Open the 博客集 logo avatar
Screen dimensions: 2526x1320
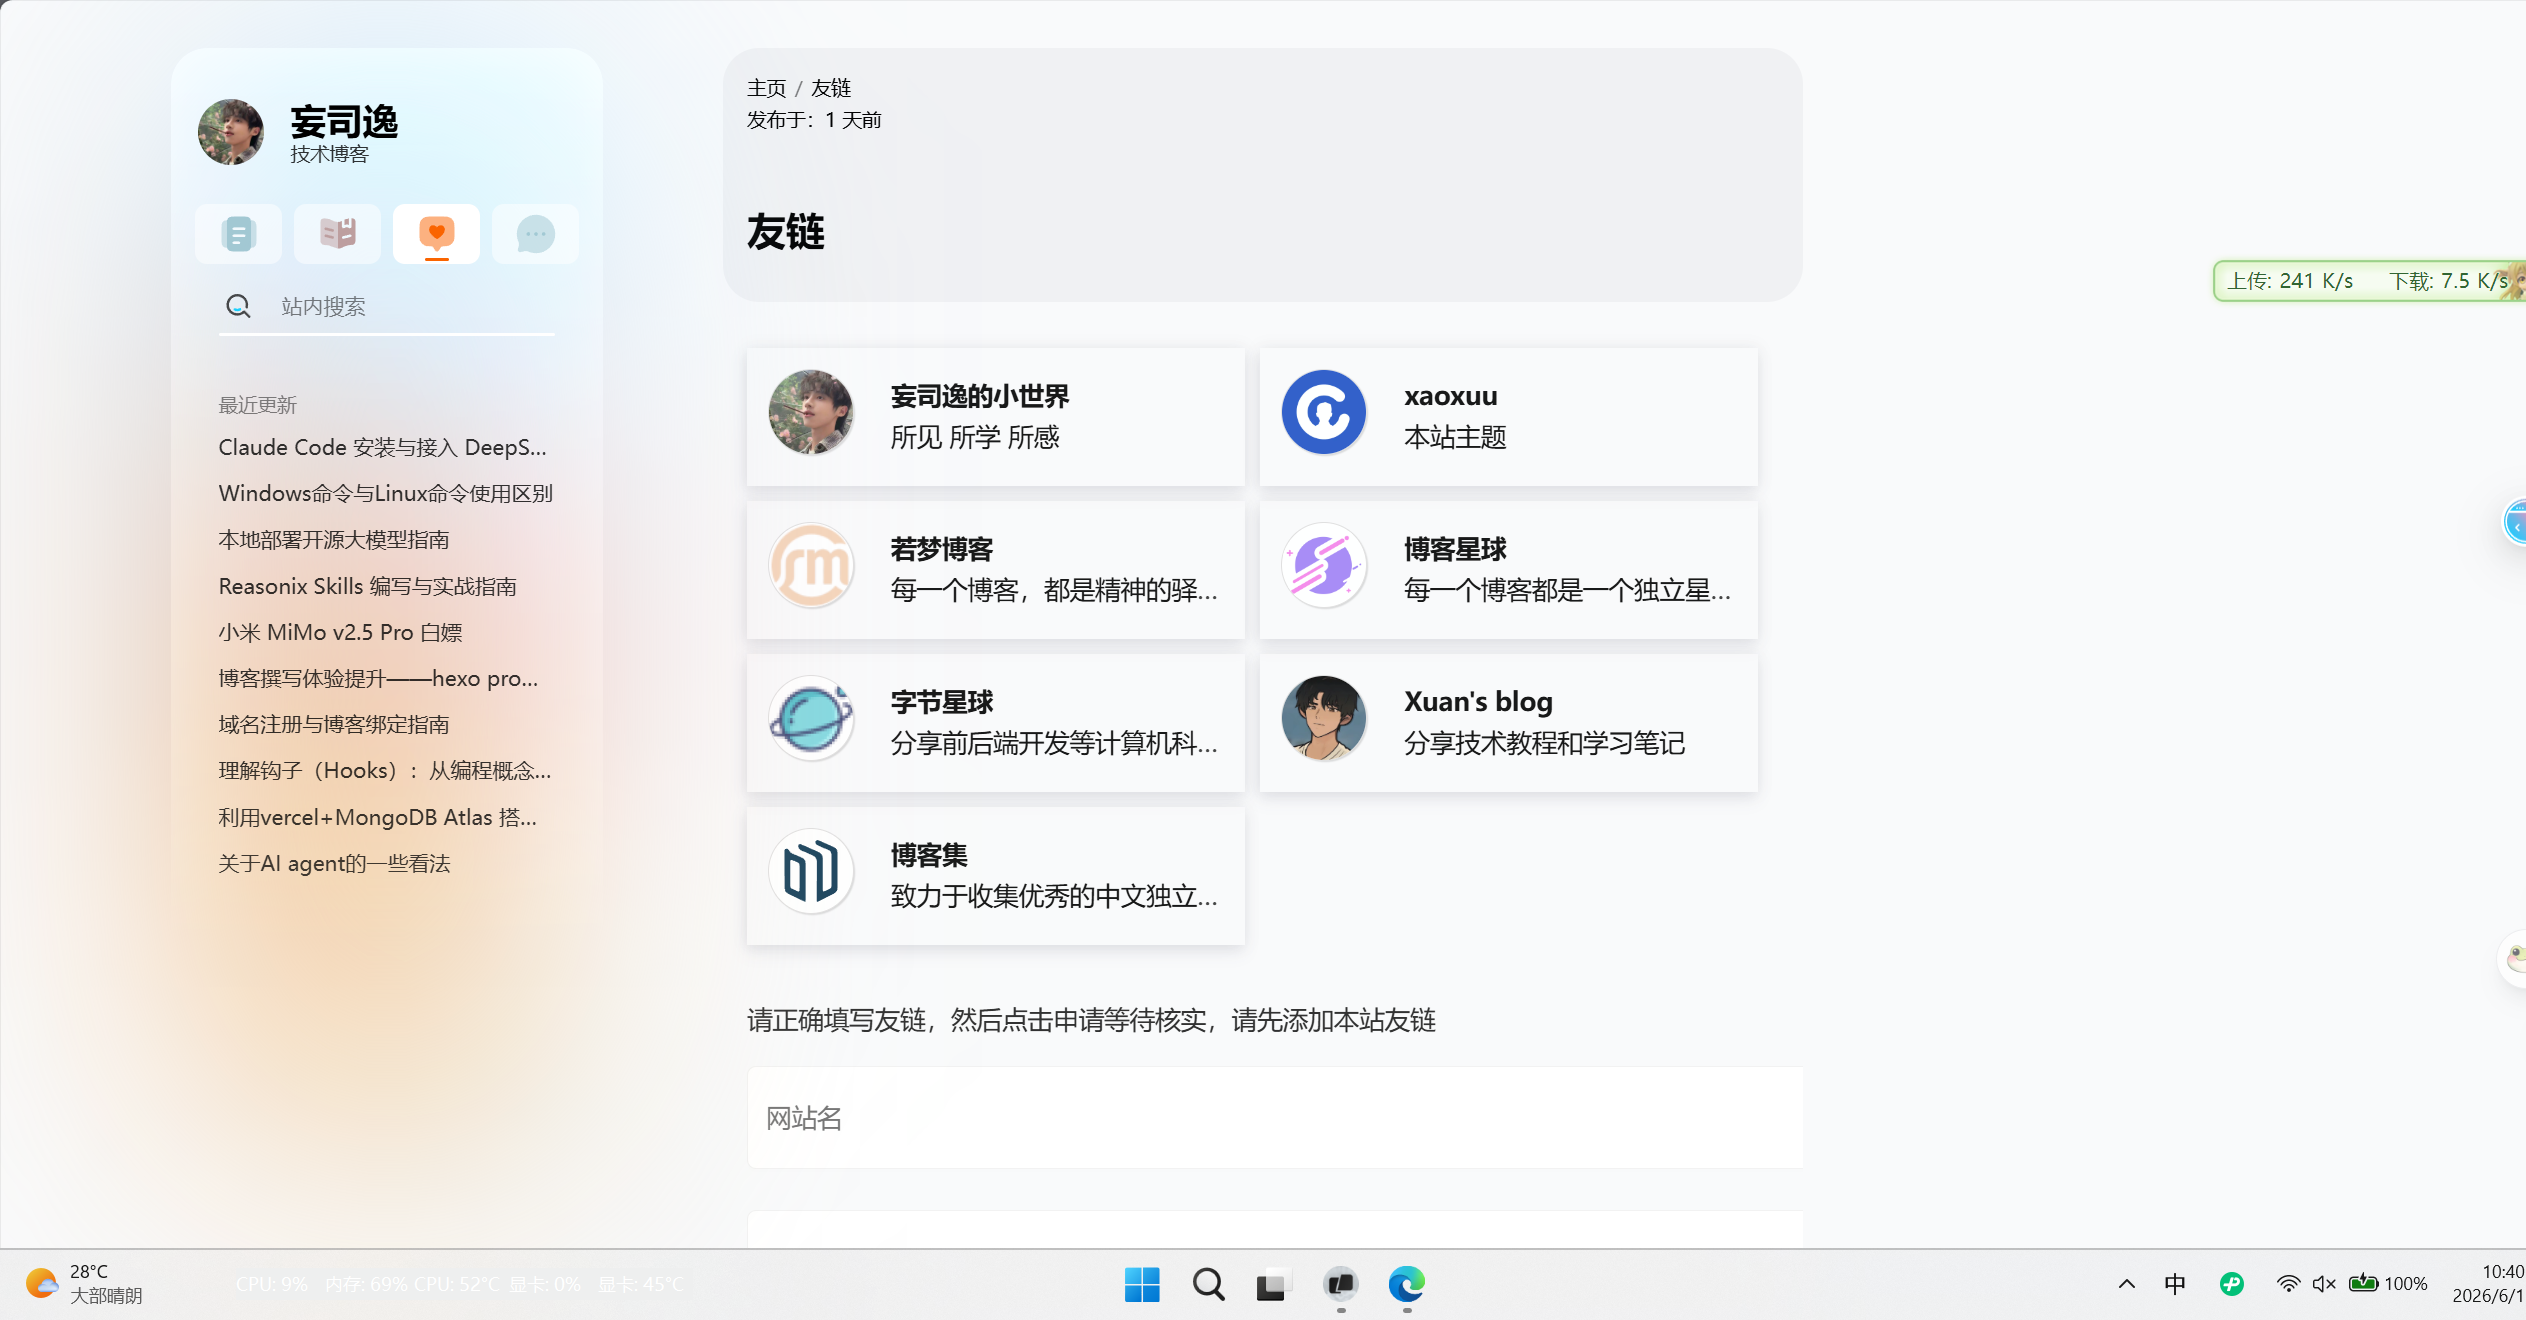coord(811,872)
